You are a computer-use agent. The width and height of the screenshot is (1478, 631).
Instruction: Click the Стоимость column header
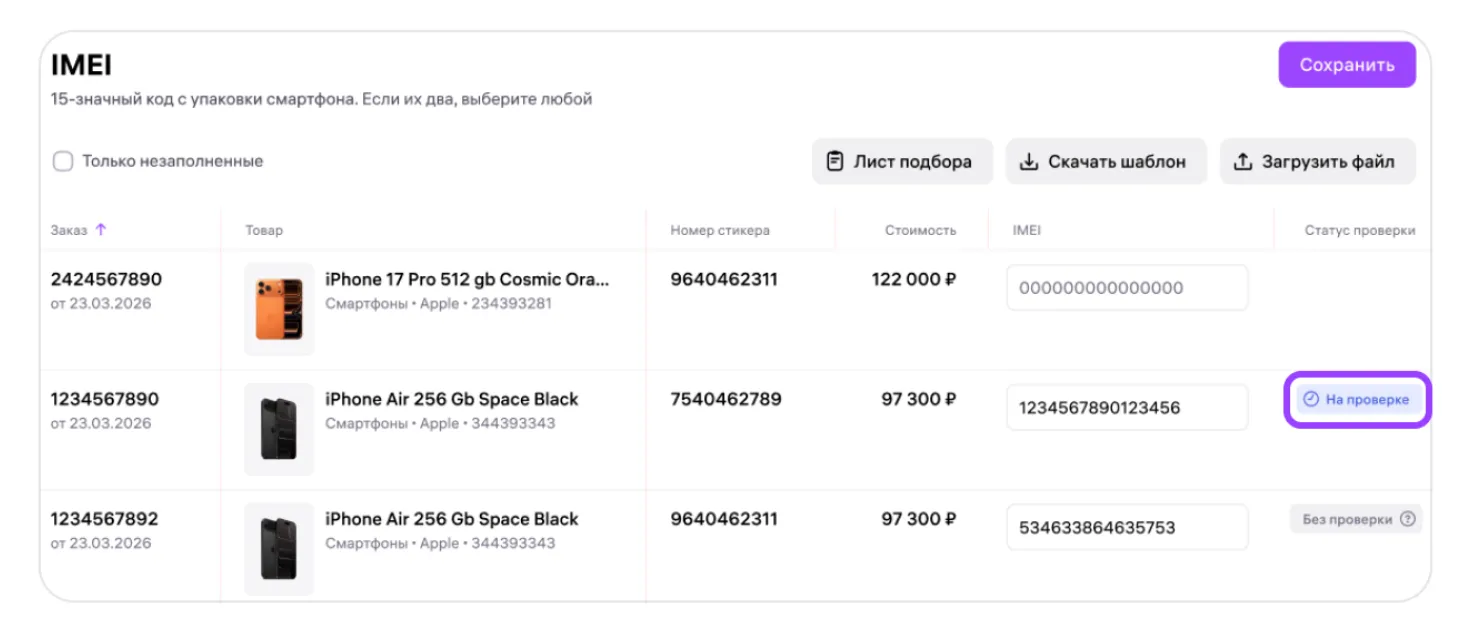pos(919,230)
